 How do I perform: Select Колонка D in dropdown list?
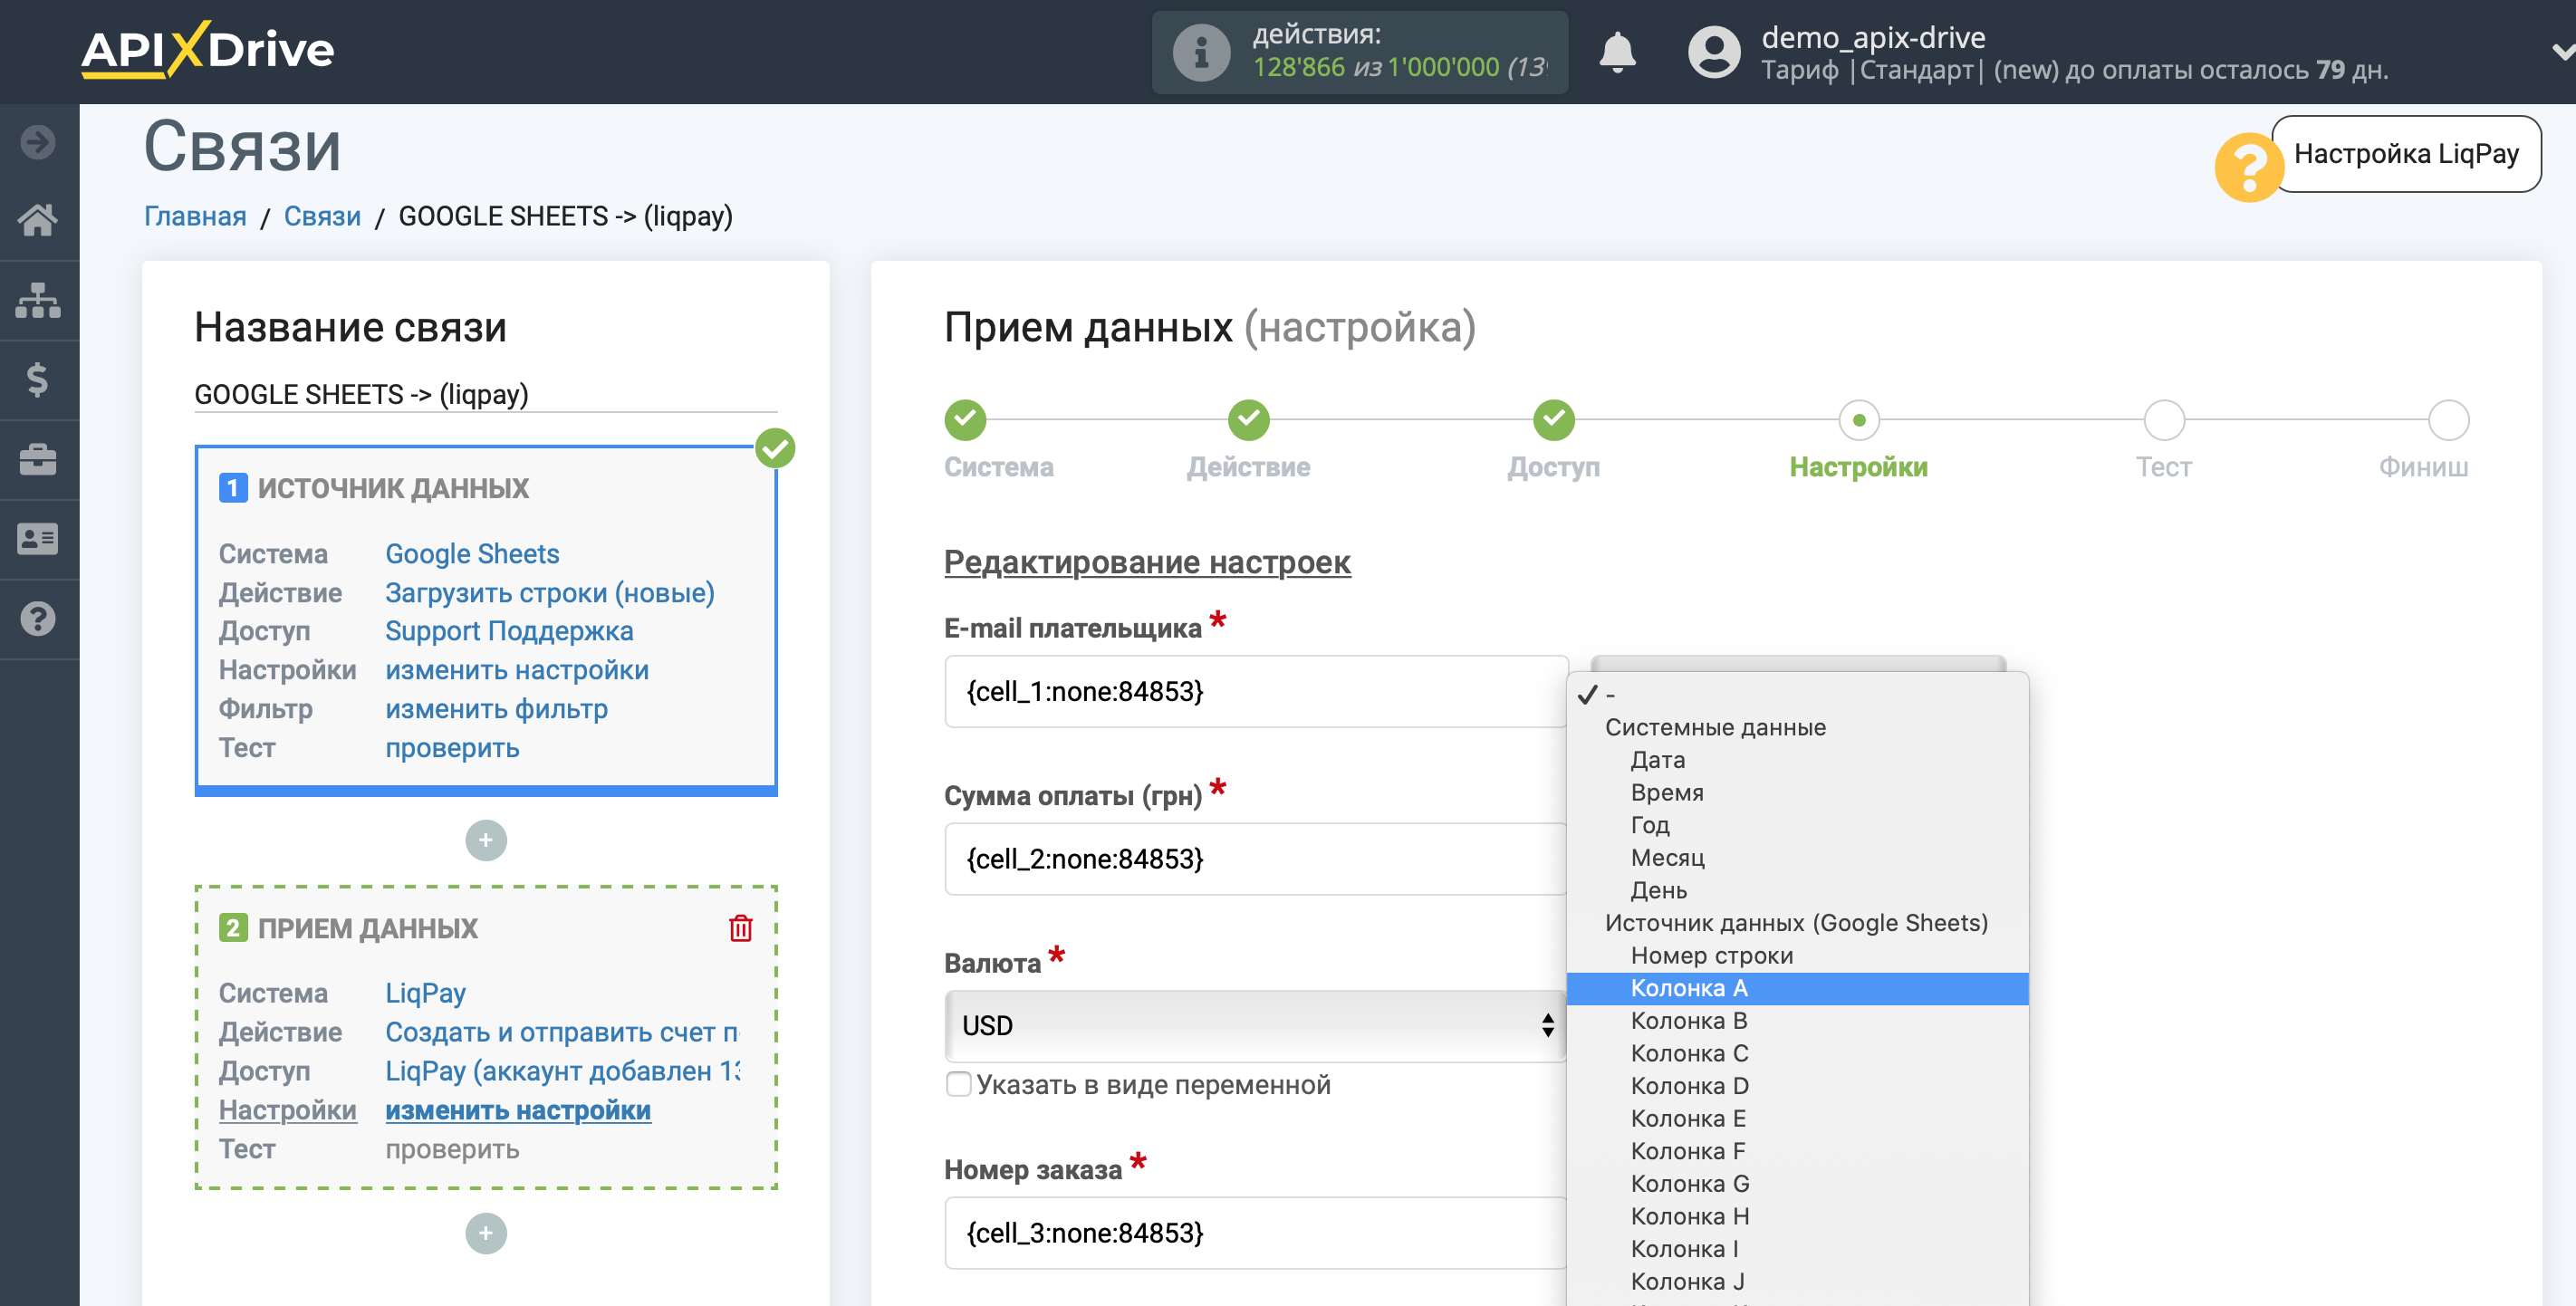[1798, 1086]
